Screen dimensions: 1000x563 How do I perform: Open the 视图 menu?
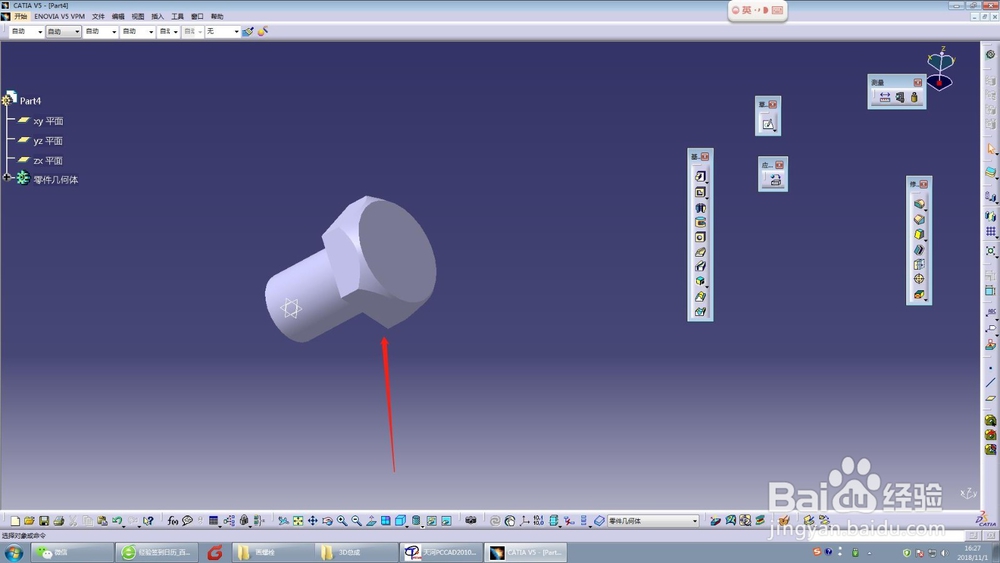(x=138, y=17)
